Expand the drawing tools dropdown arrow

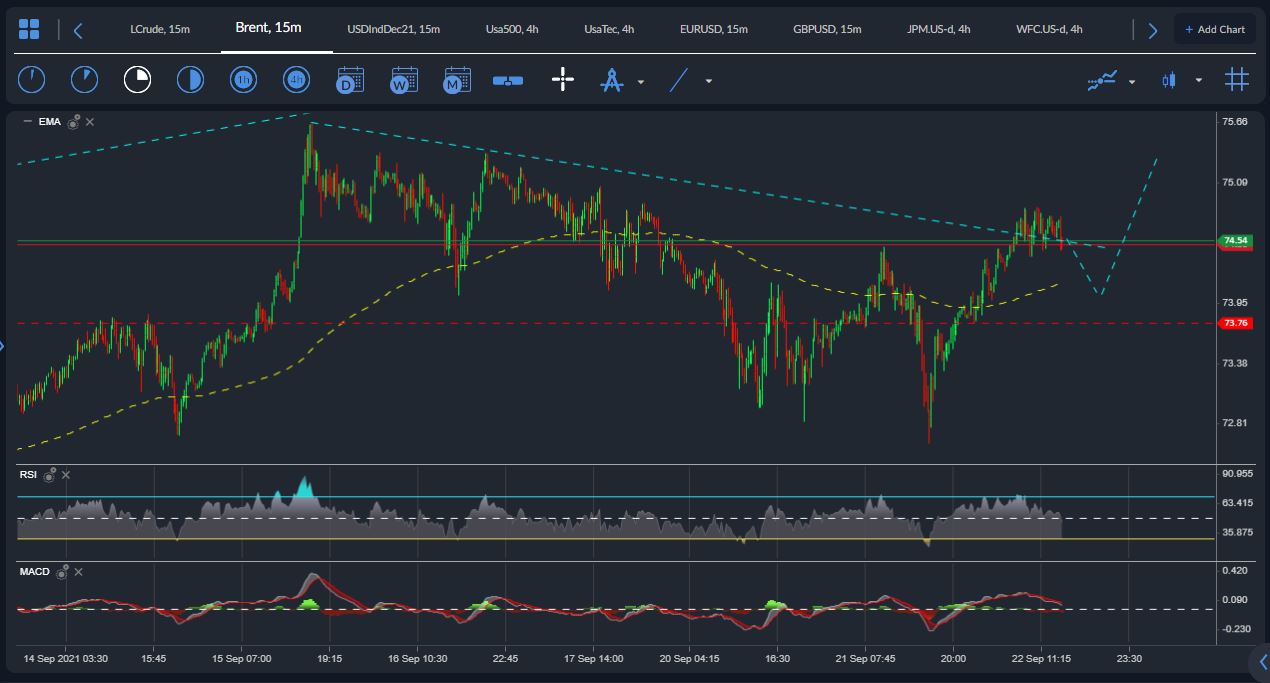click(641, 82)
